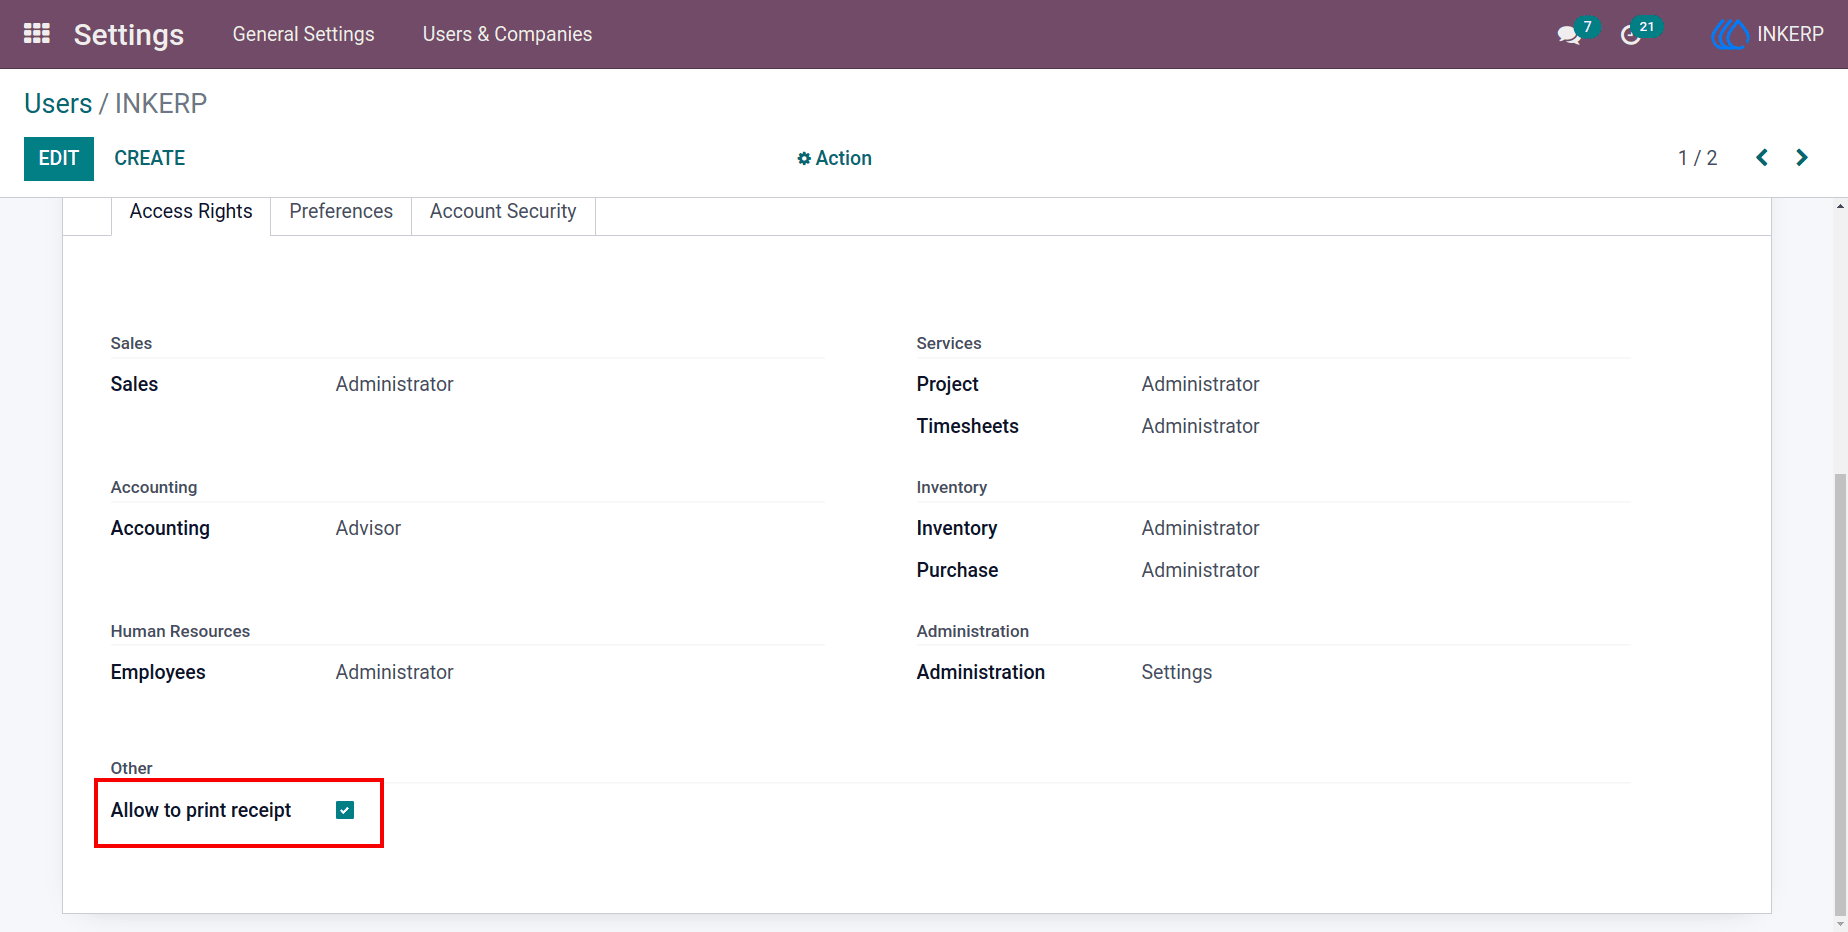Toggle the Allow to print receipt checkbox

point(345,810)
